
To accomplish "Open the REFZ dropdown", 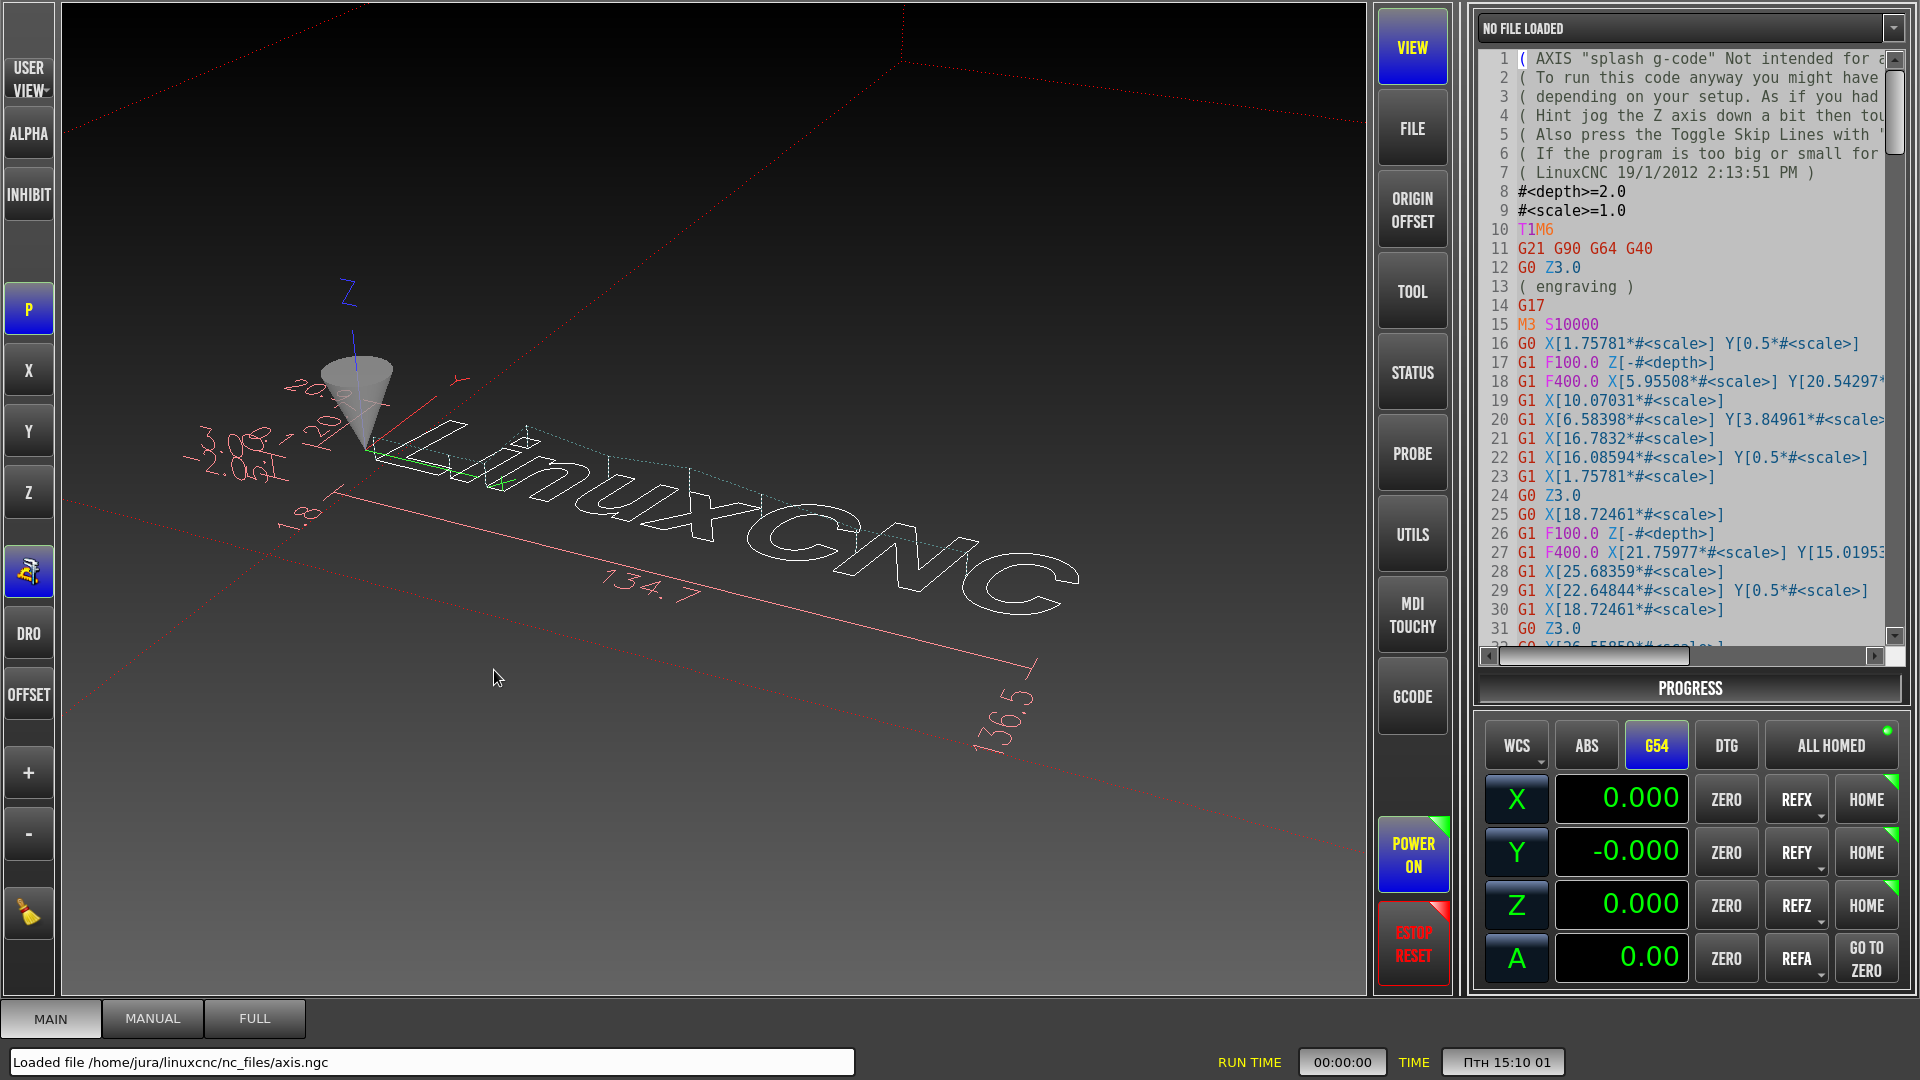I will tap(1796, 906).
